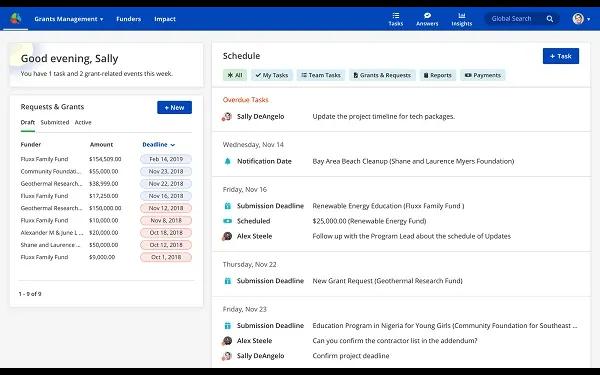Toggle the Grants & Requests filter

click(x=382, y=75)
